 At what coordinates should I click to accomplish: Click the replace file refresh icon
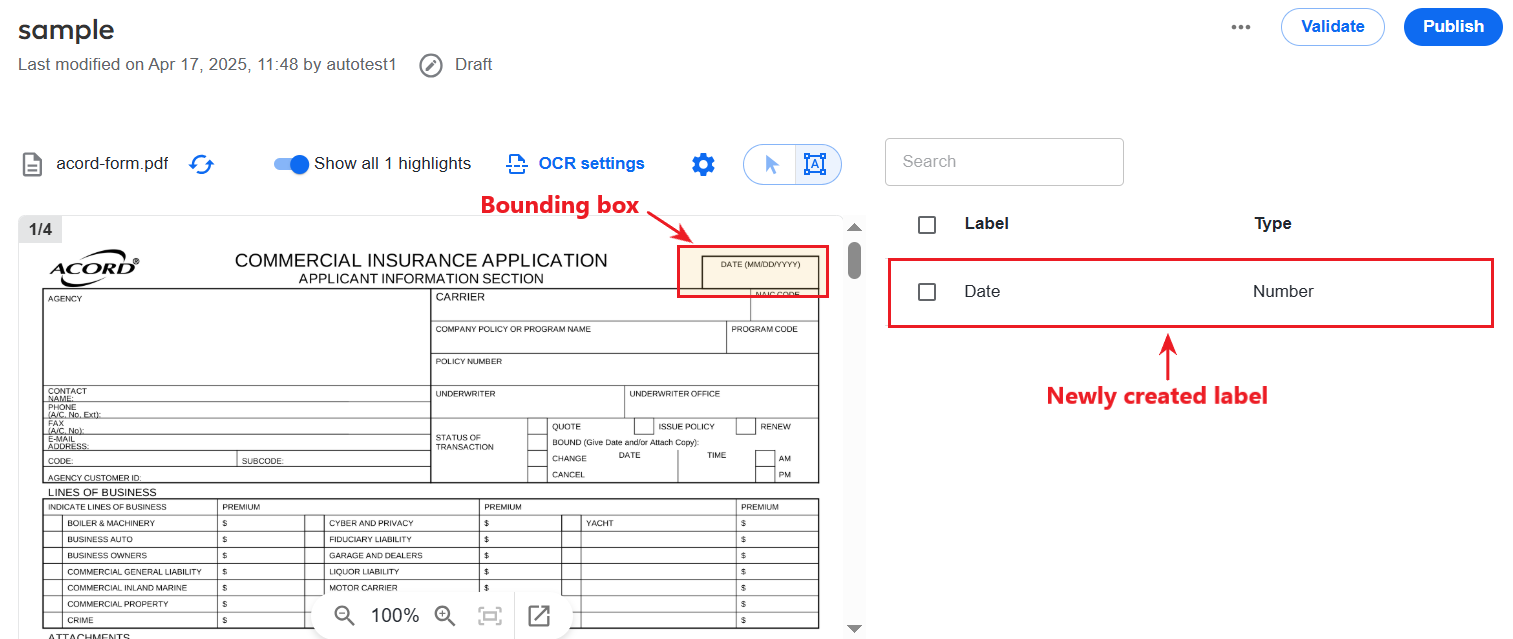pyautogui.click(x=202, y=164)
